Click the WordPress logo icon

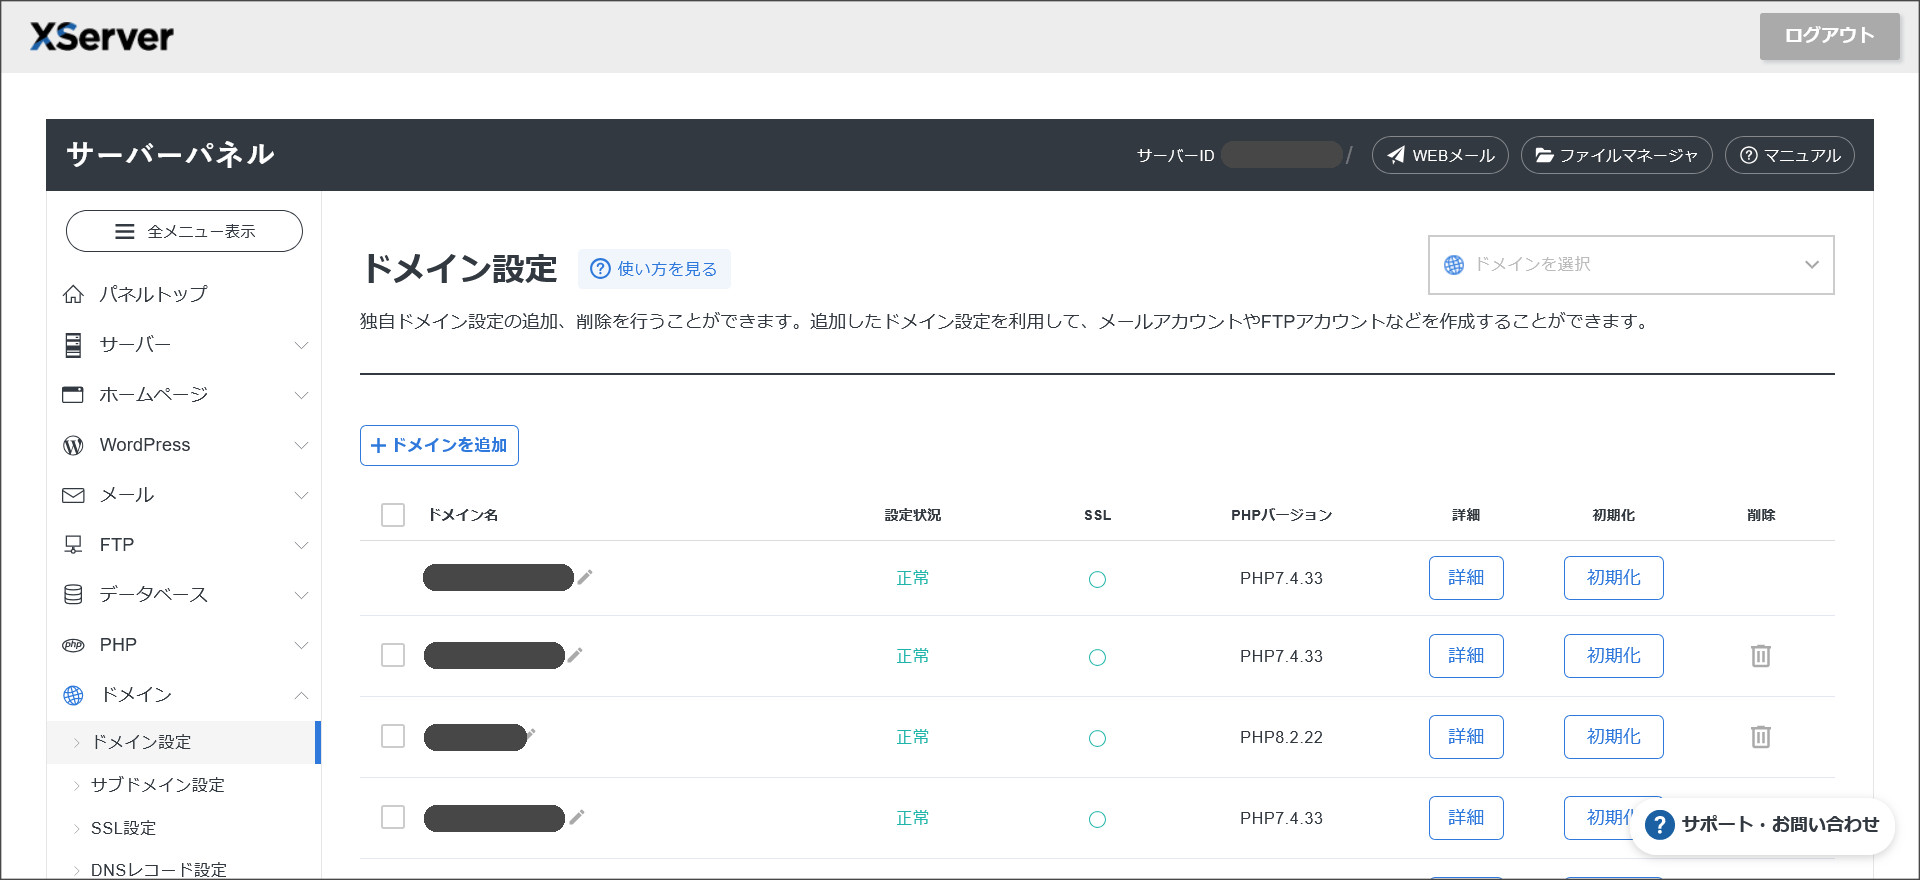pyautogui.click(x=73, y=445)
